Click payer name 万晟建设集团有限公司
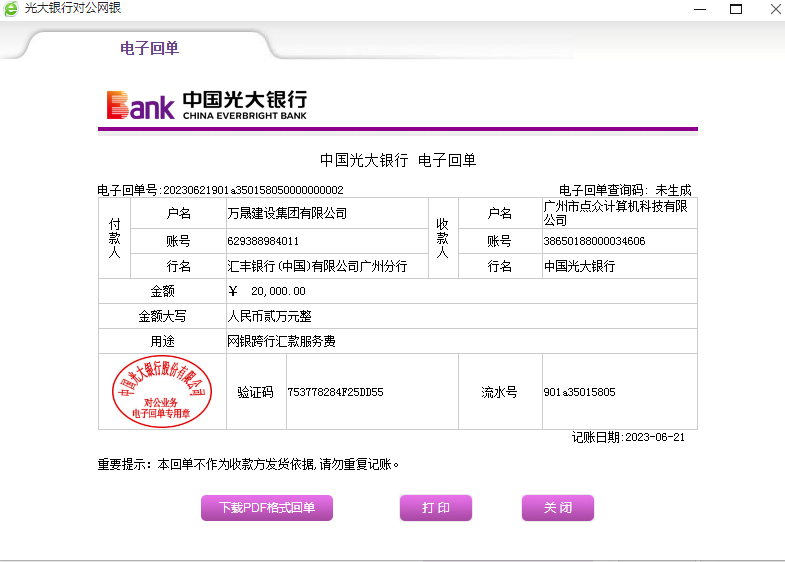 [x=287, y=213]
